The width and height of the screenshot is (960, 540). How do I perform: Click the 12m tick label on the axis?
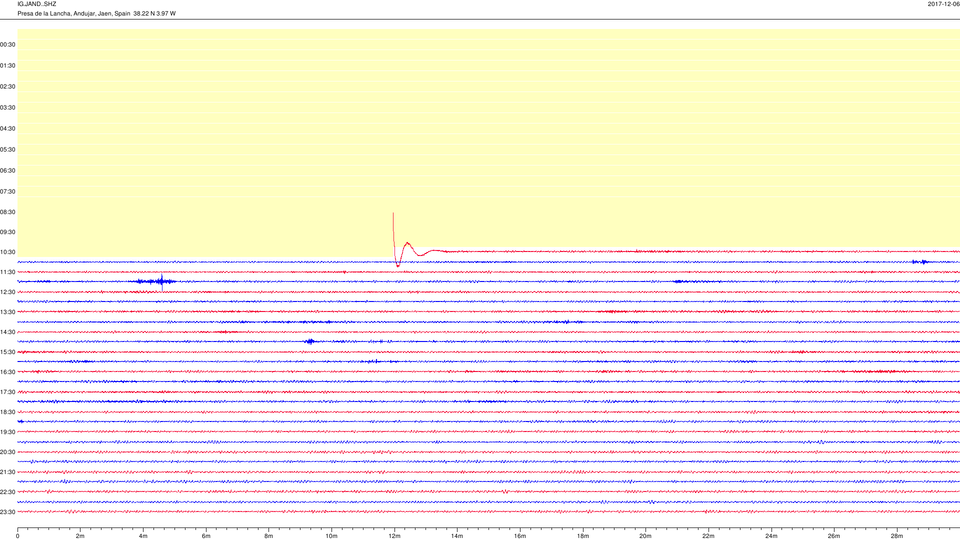coord(394,536)
